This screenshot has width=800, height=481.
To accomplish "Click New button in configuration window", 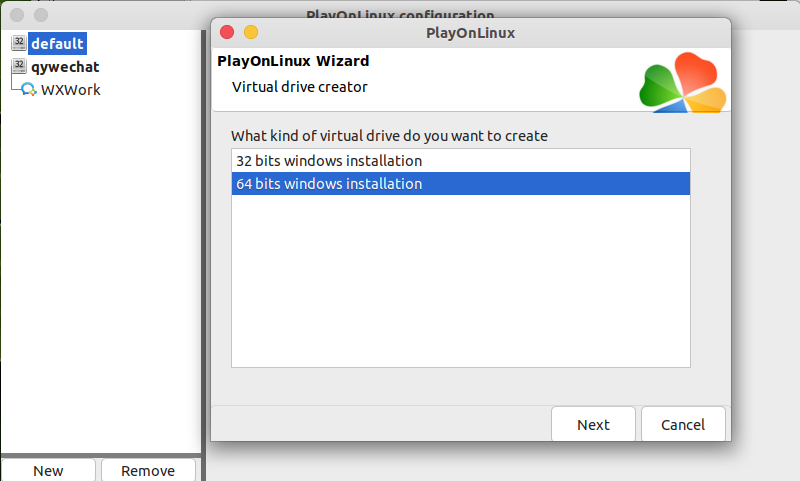I will coord(48,470).
